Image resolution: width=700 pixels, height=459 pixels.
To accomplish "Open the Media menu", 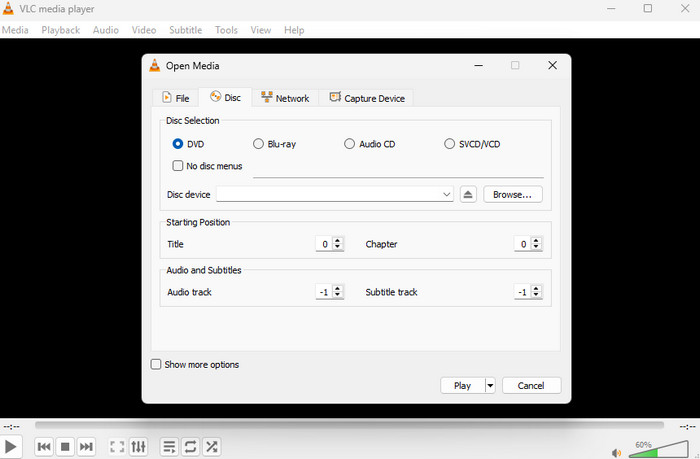I will click(15, 30).
